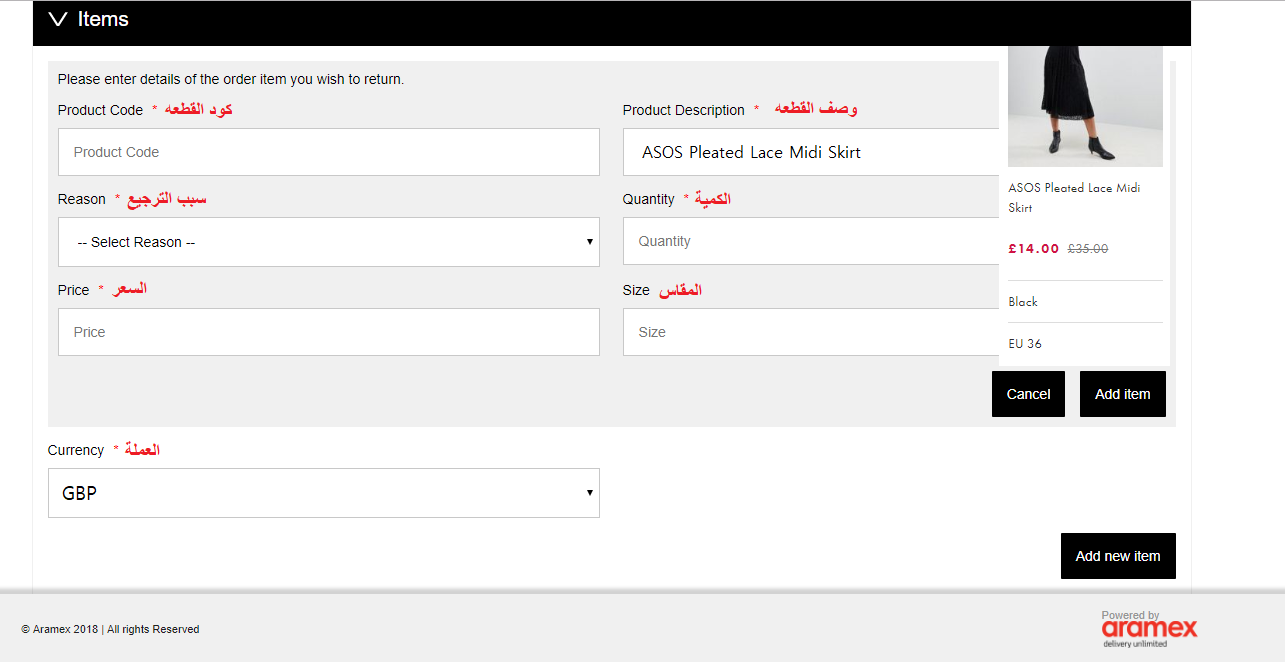Click the Size input field
Viewport: 1285px width, 662px height.
coord(811,332)
